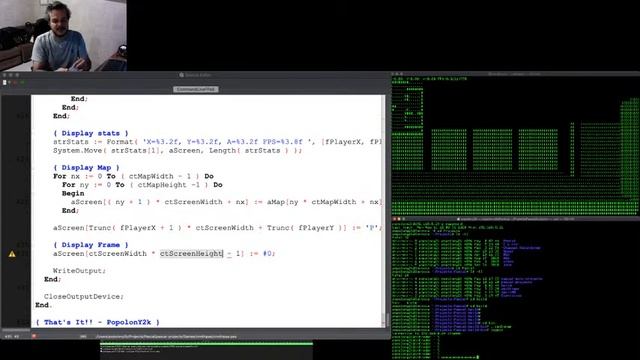
Task: Click the green icon in the editor toolbar
Action: 22,82
